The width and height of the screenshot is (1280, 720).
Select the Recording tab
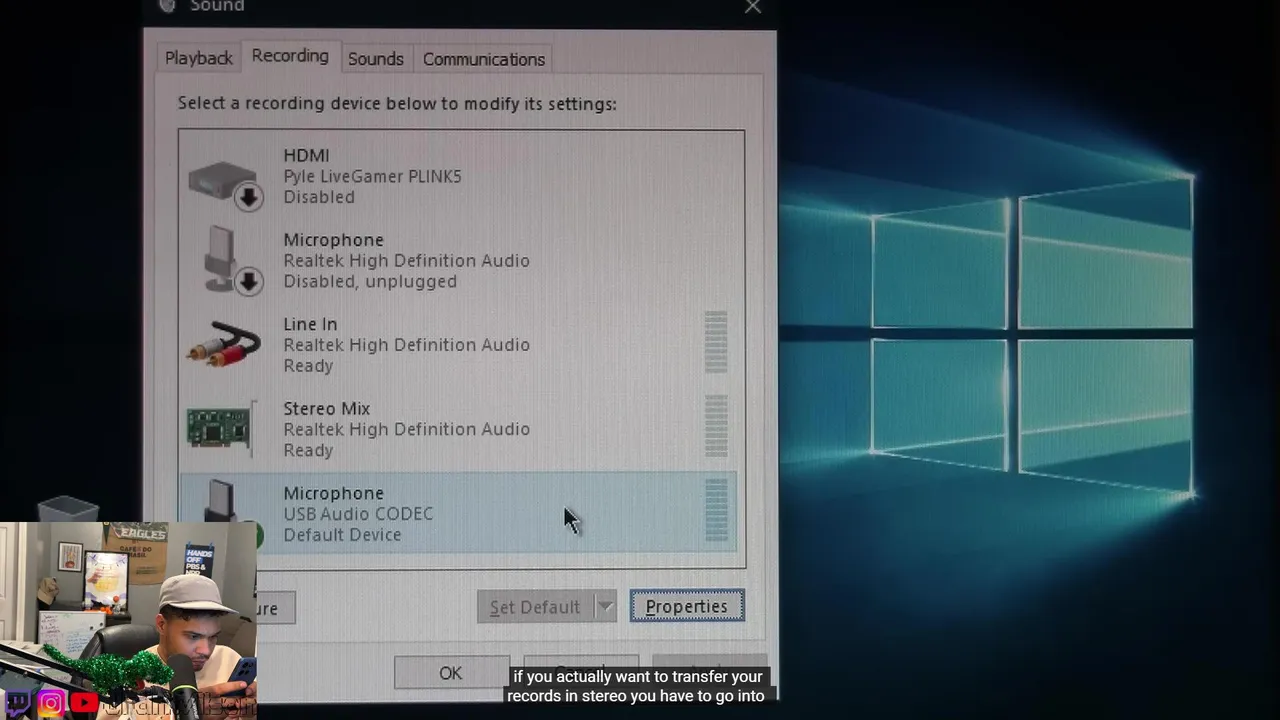tap(290, 56)
